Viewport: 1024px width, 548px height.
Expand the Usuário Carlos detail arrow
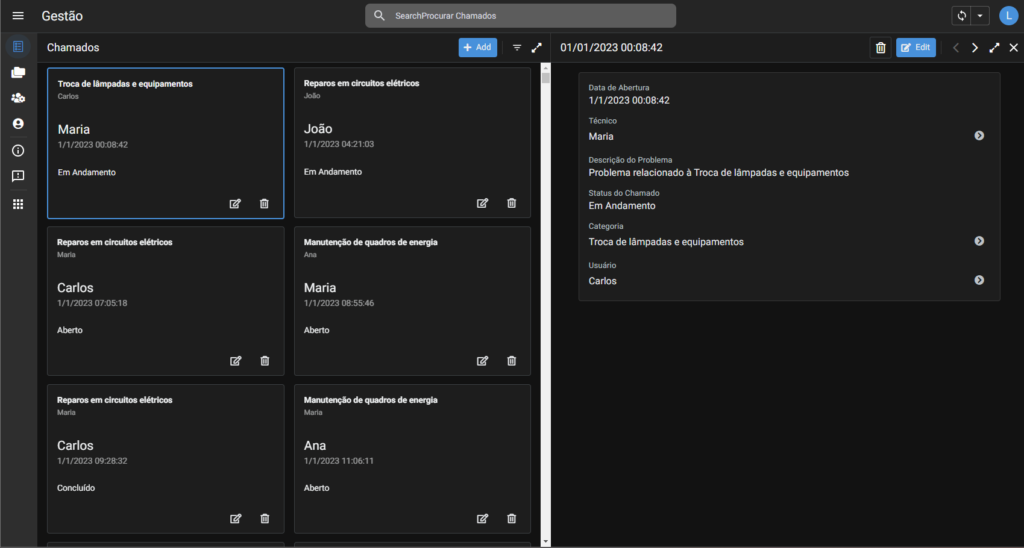click(979, 281)
